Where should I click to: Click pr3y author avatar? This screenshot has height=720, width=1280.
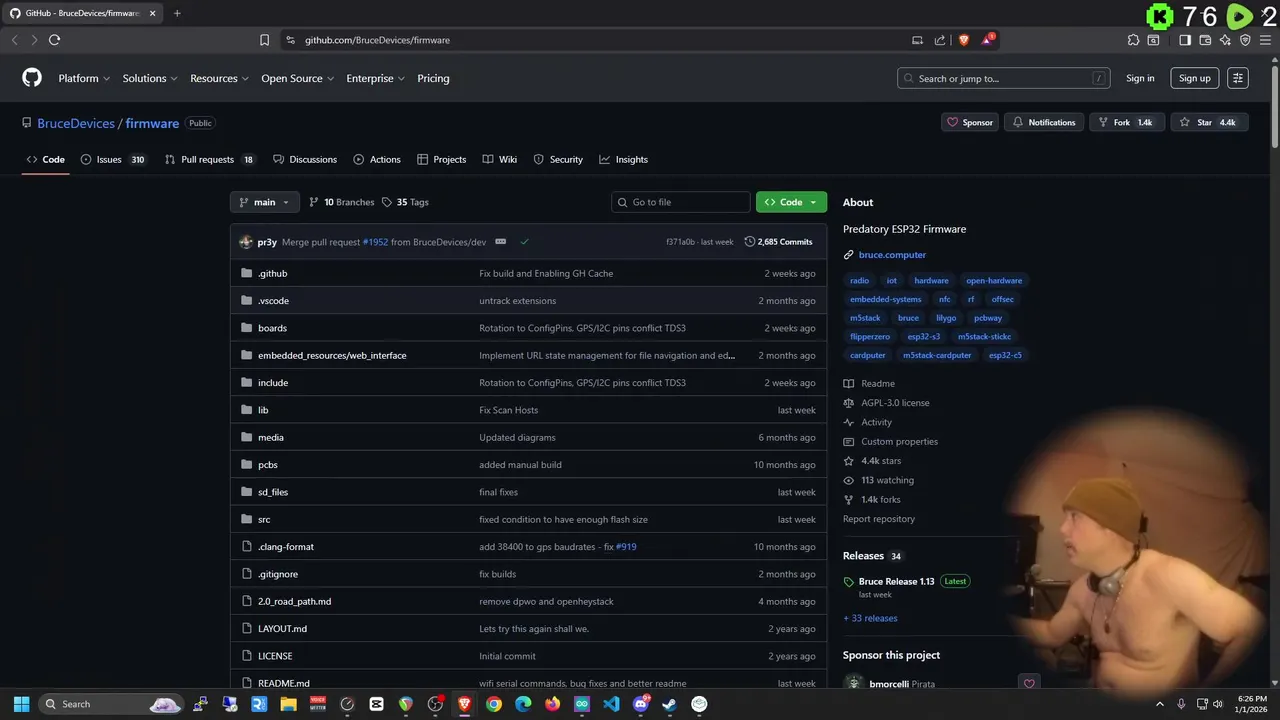point(246,242)
